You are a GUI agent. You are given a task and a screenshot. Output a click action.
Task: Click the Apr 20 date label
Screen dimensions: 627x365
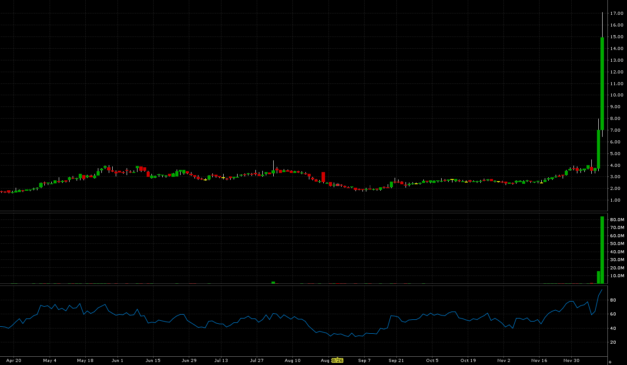coord(14,361)
